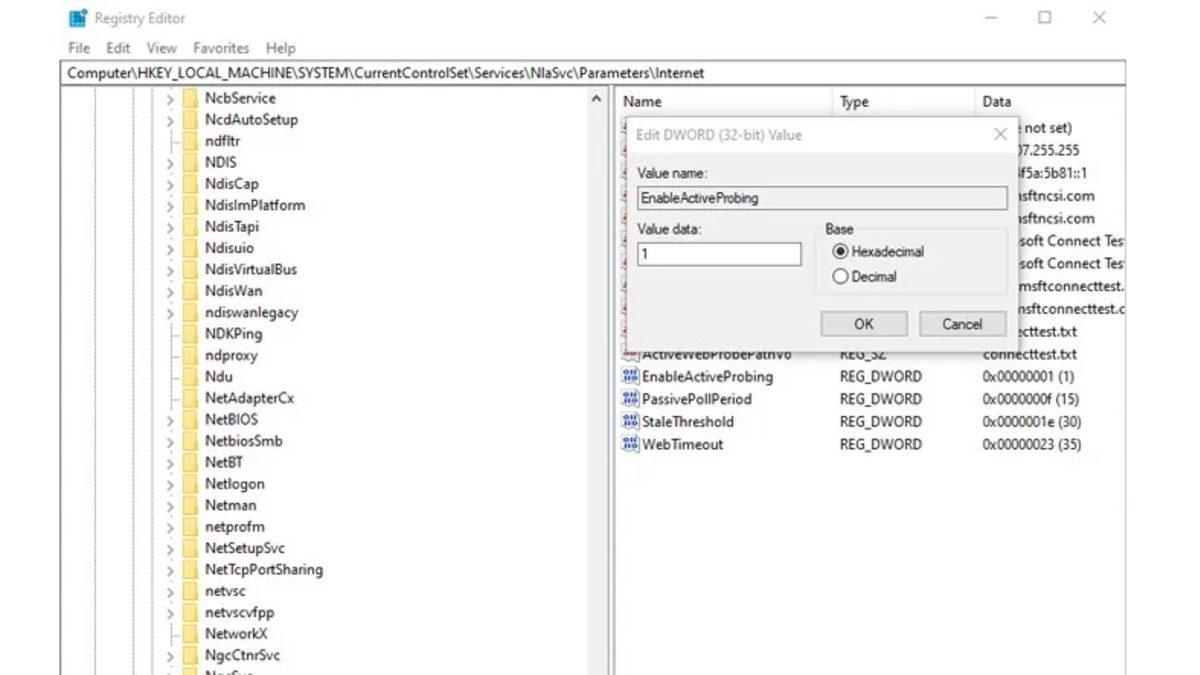Click the REG_DWORD icon beside WebTimeout
The width and height of the screenshot is (1200, 675).
(631, 444)
